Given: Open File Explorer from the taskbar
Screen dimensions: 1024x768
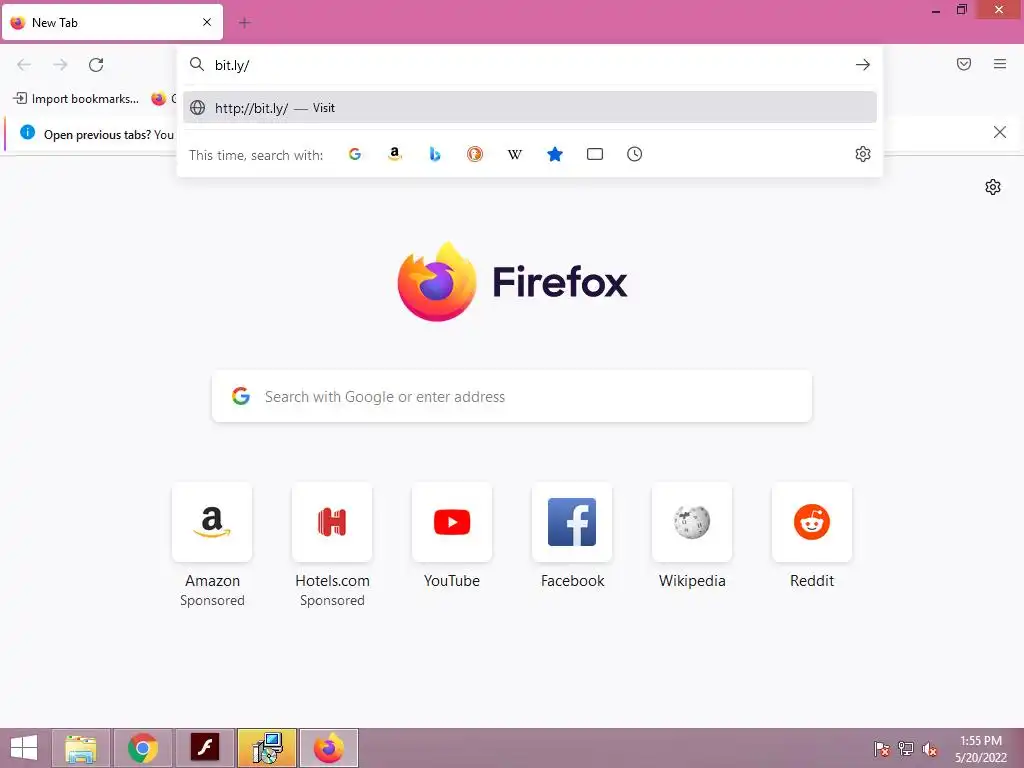Looking at the screenshot, I should pos(81,748).
